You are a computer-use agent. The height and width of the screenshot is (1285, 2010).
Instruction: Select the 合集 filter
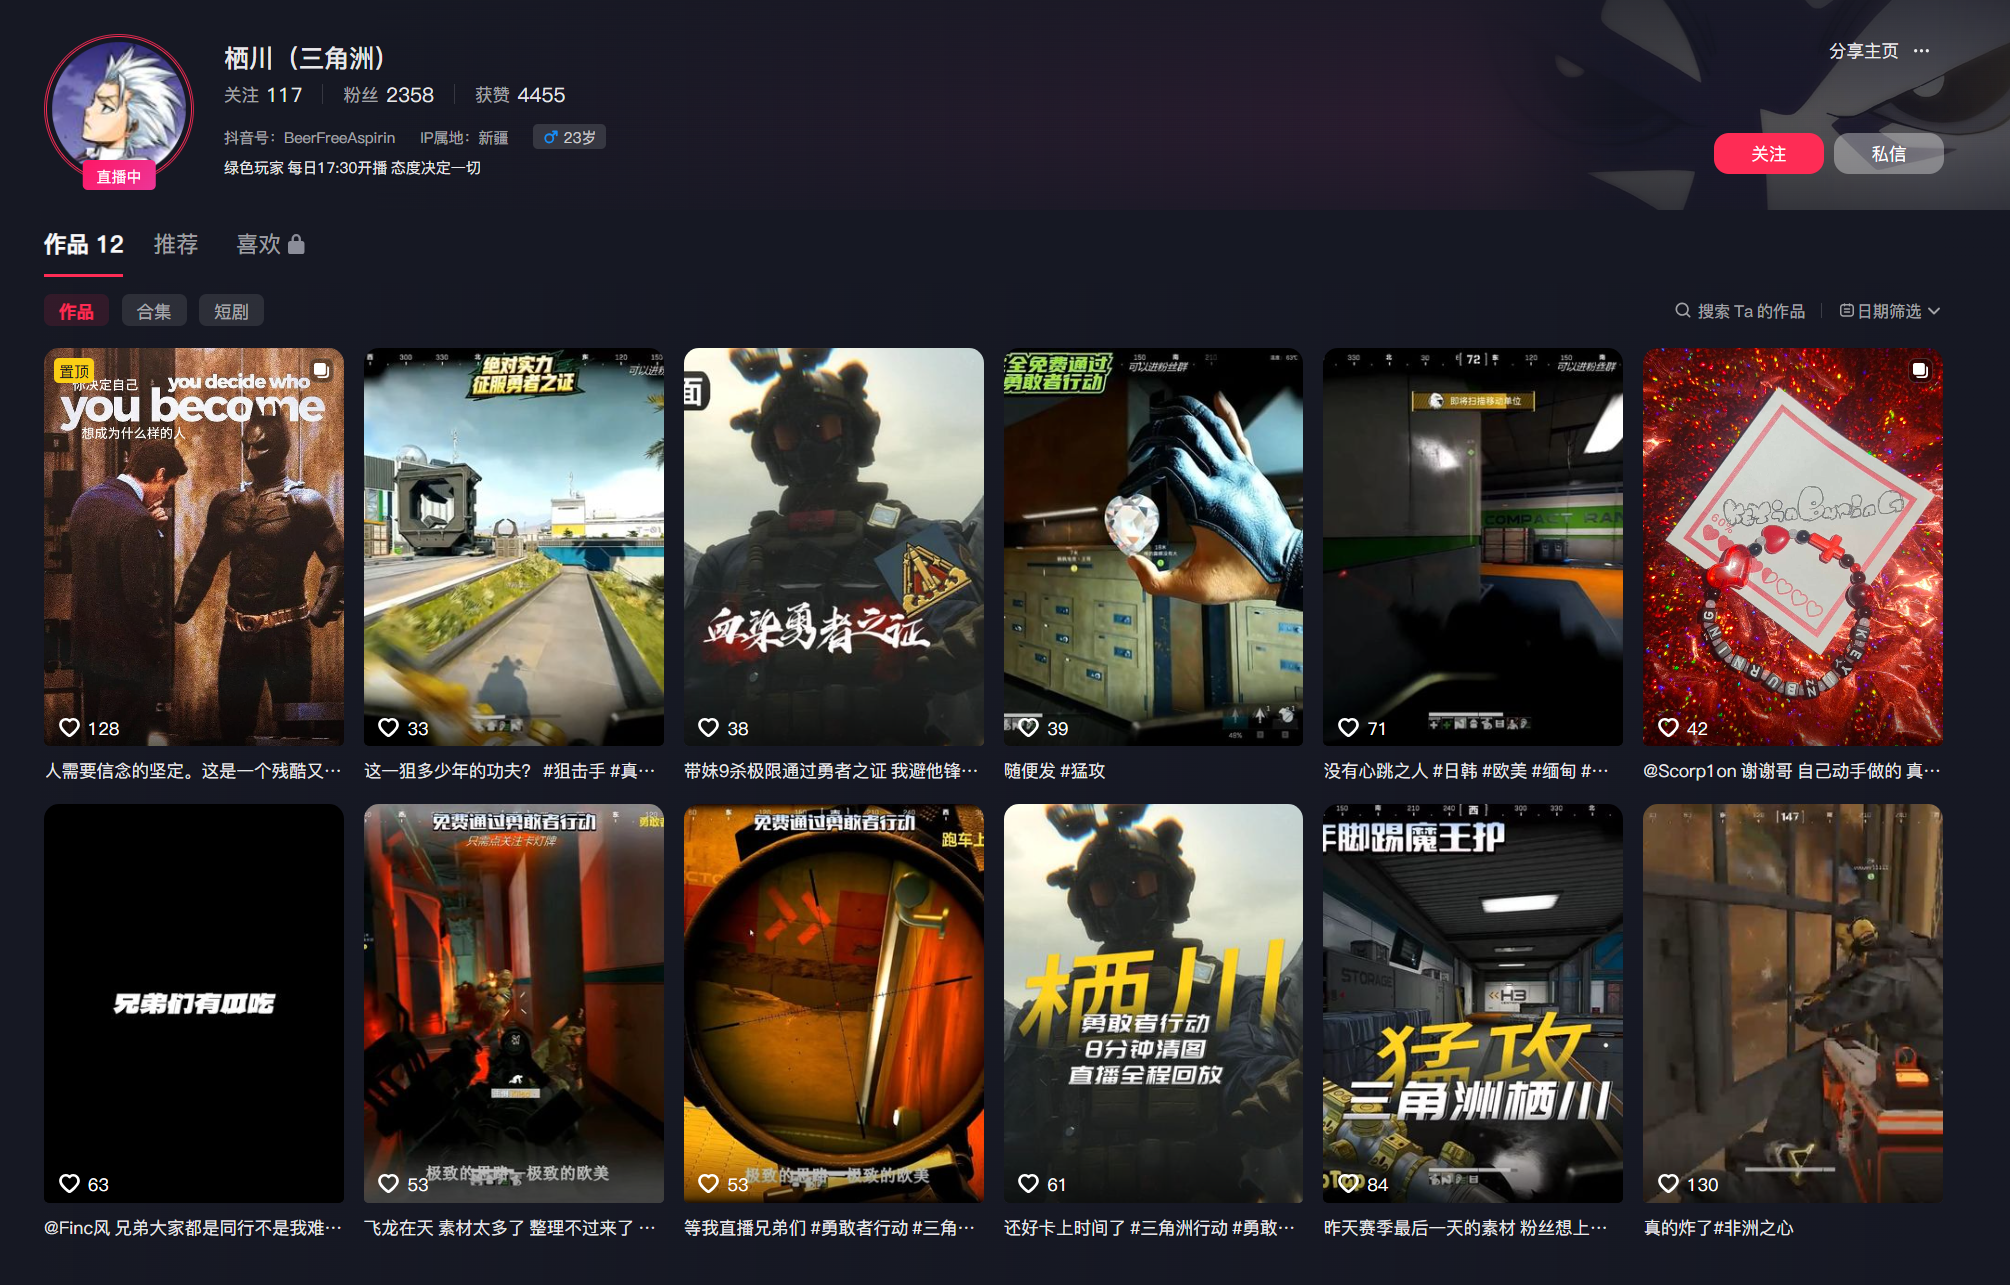click(154, 310)
